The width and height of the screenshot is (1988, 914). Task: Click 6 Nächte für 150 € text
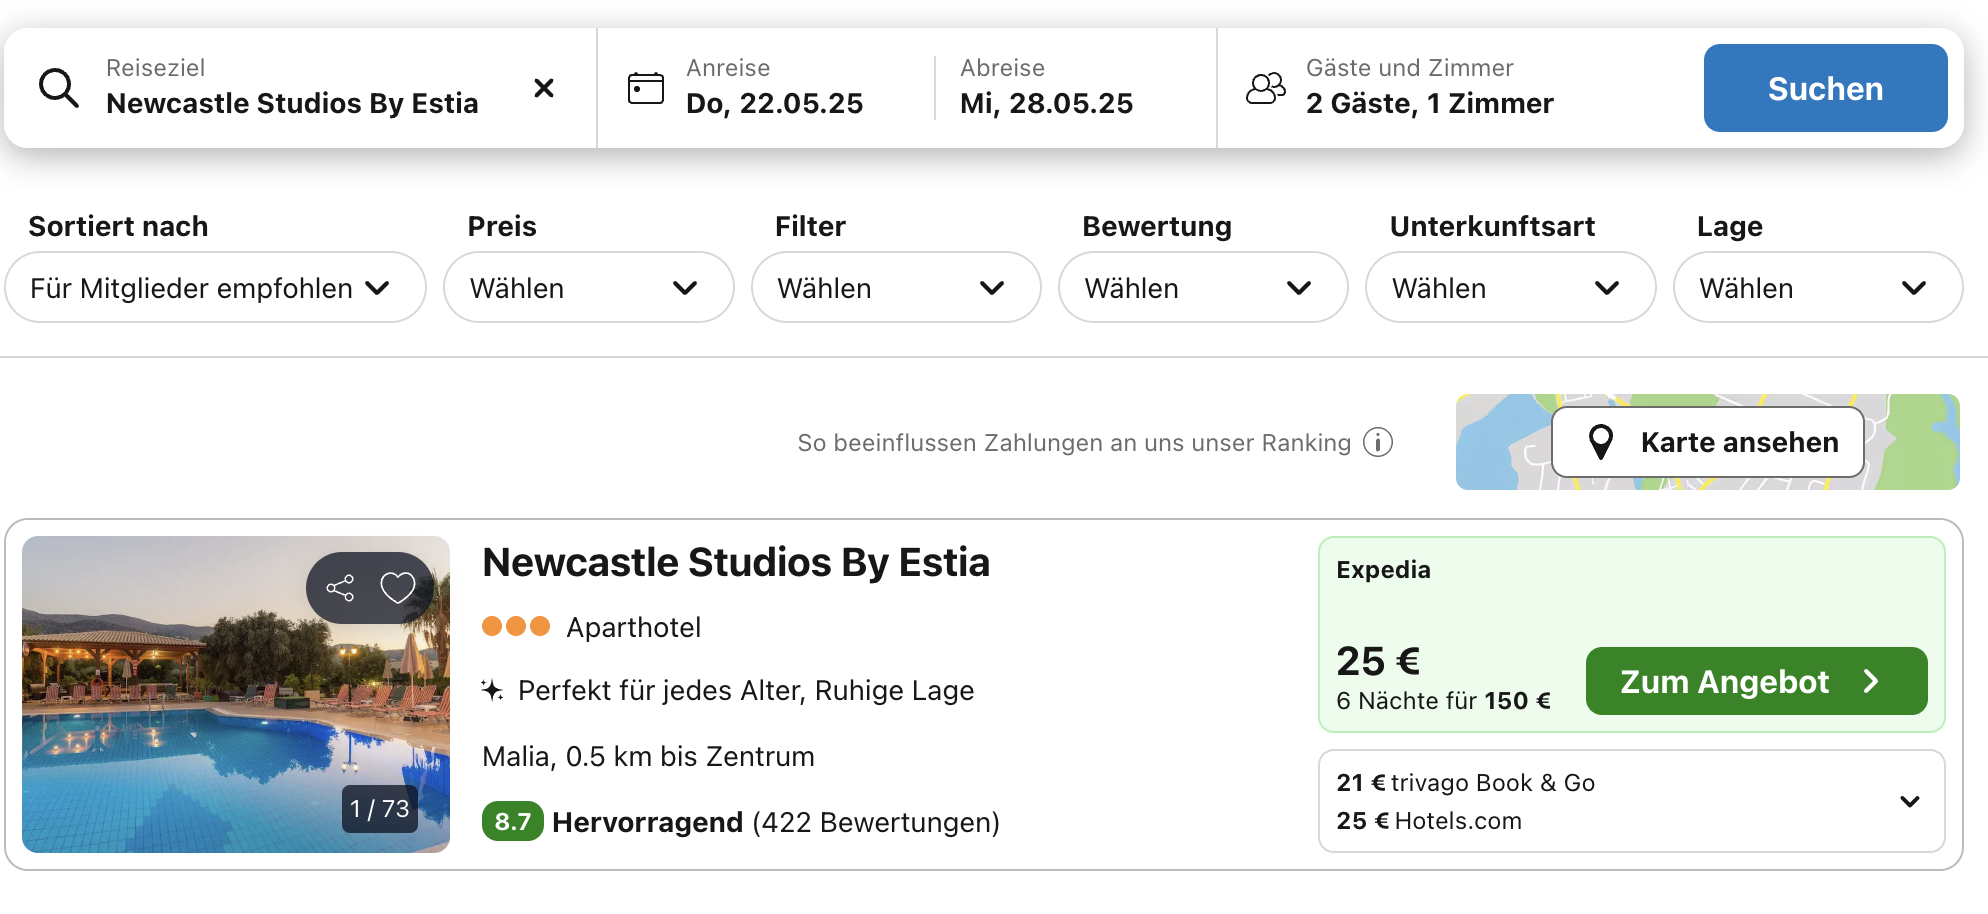click(x=1443, y=701)
